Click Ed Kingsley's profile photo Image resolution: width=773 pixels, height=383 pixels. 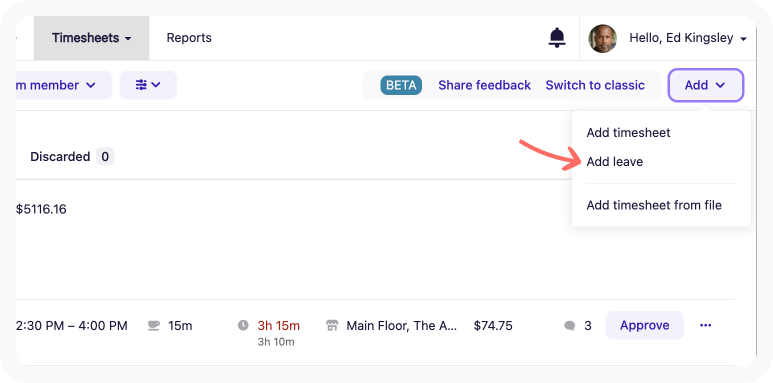point(602,38)
